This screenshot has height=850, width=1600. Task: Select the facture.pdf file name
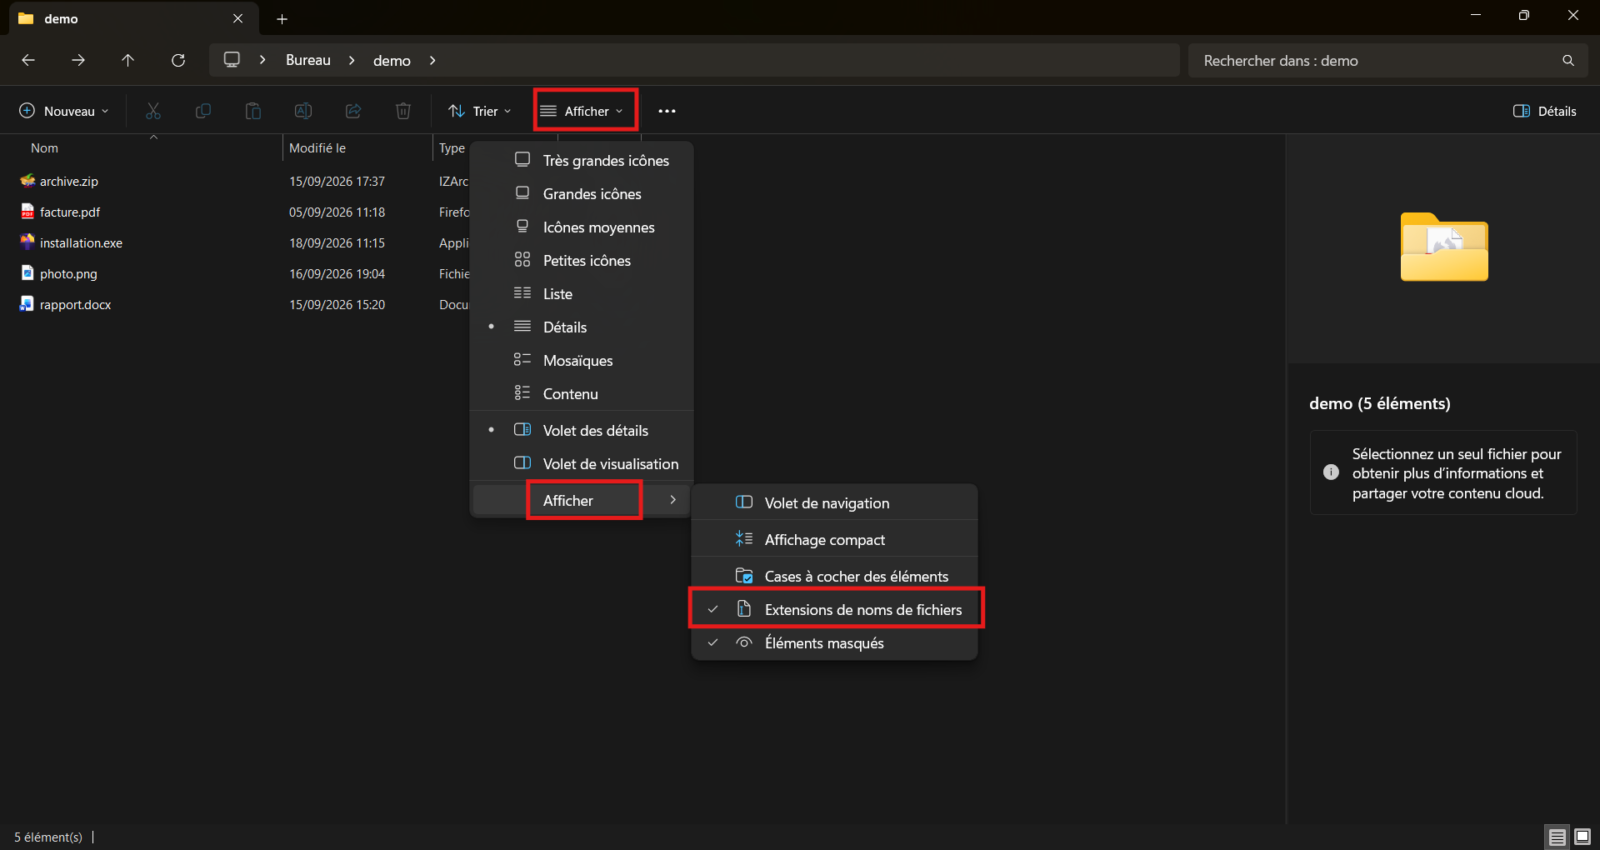(x=70, y=212)
